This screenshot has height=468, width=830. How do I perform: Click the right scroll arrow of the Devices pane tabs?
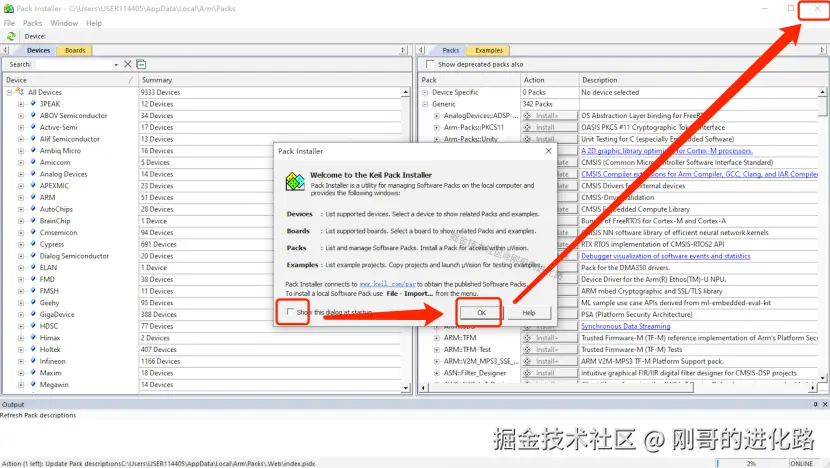(403, 50)
